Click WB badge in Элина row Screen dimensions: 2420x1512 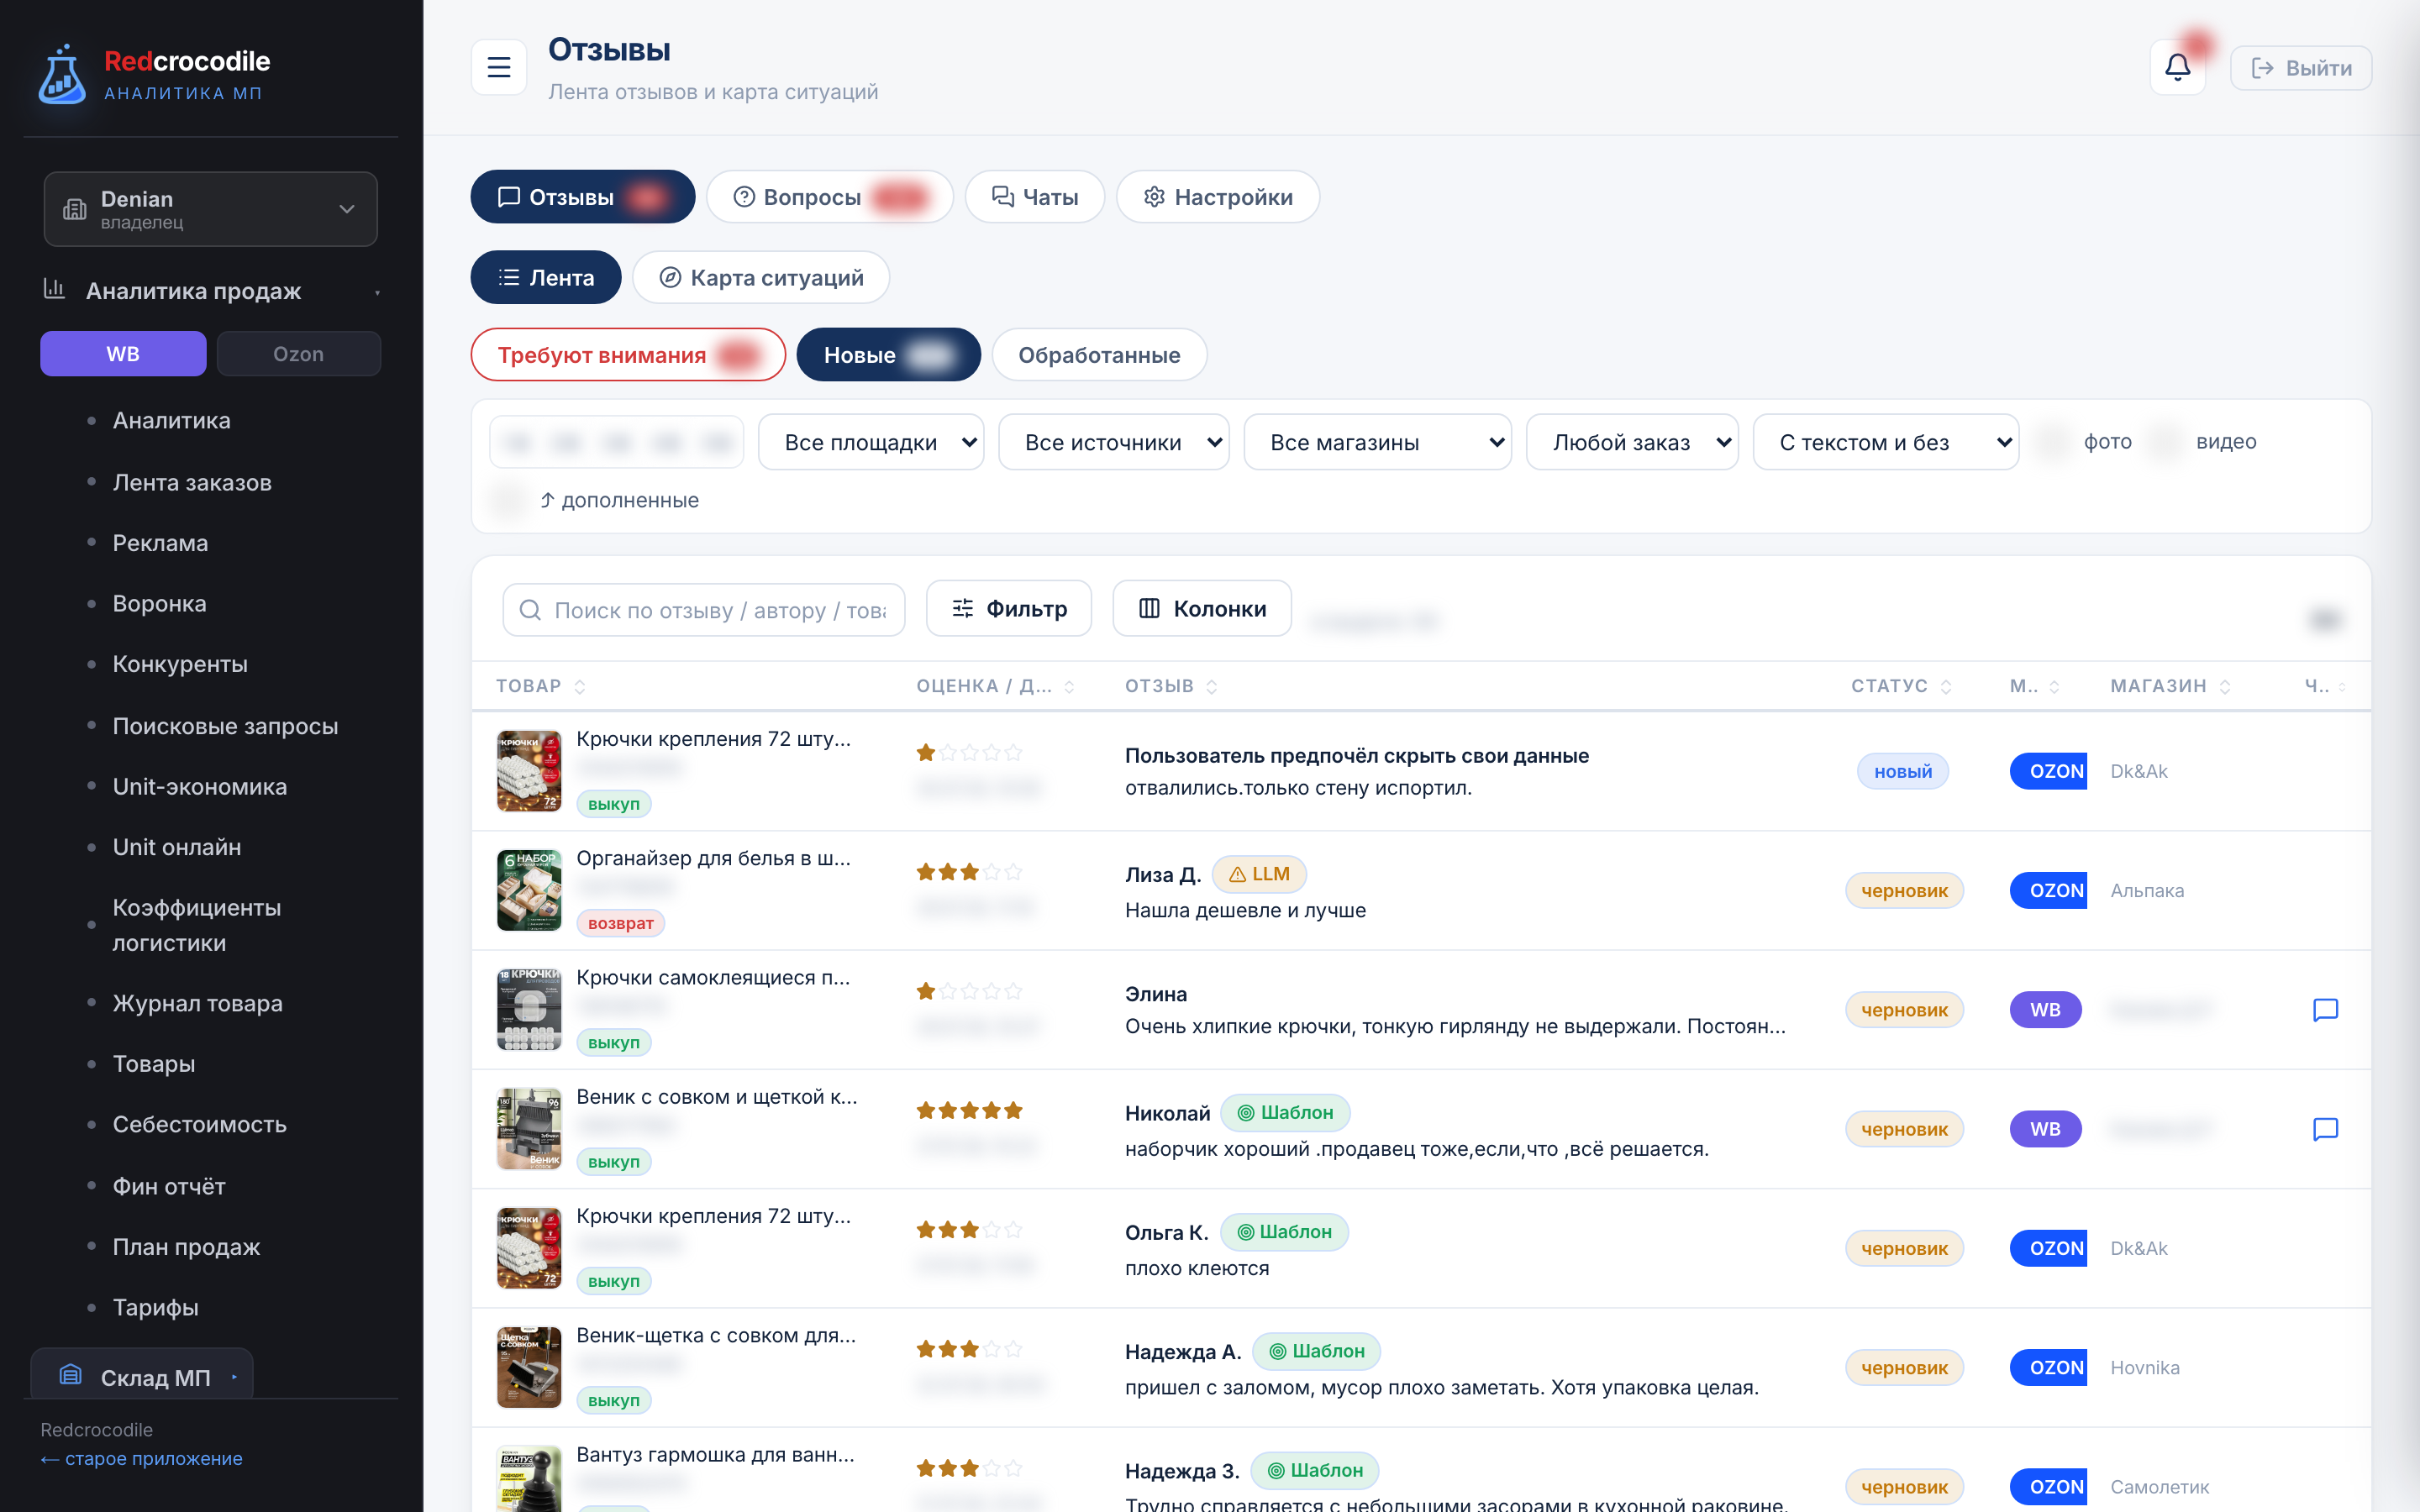[x=2045, y=1010]
